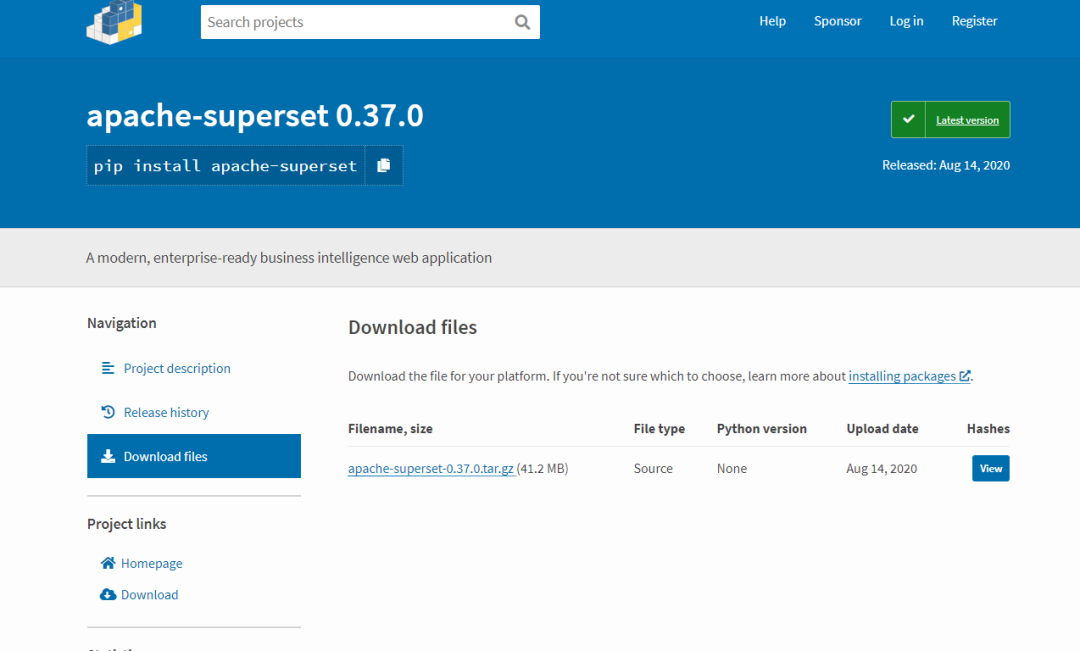Click the Latest version checkmark icon
Viewport: 1080px width, 651px height.
pos(908,120)
